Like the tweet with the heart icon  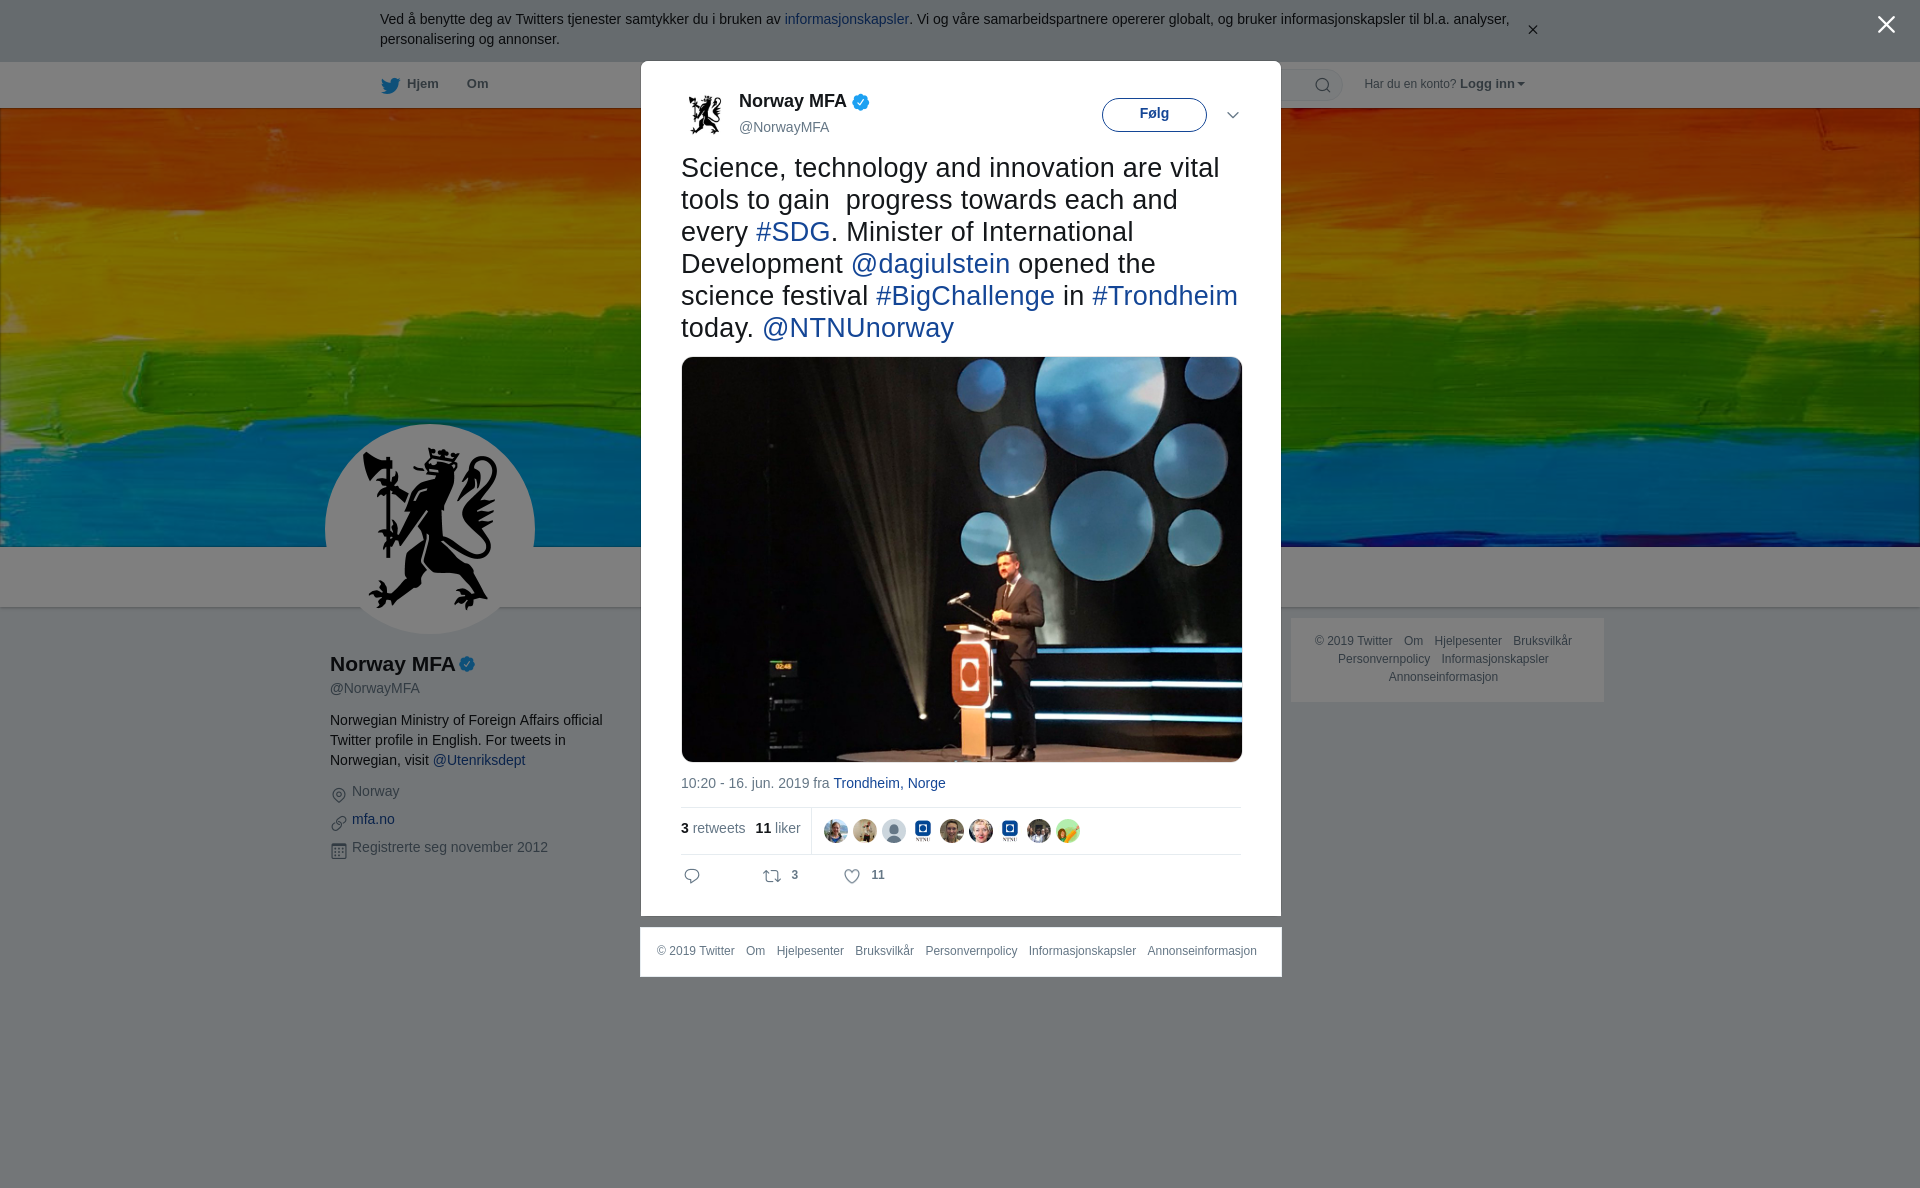pos(852,876)
